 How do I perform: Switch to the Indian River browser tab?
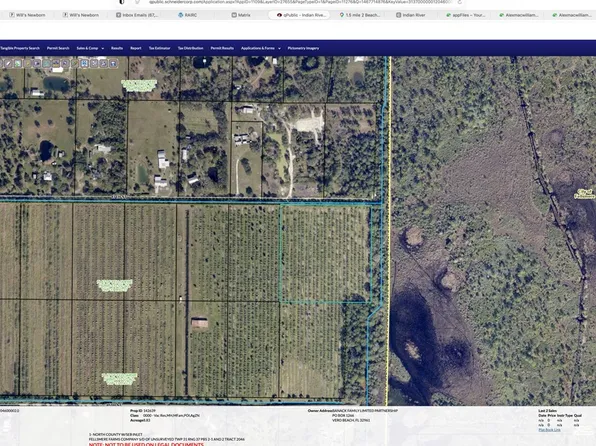pyautogui.click(x=411, y=15)
